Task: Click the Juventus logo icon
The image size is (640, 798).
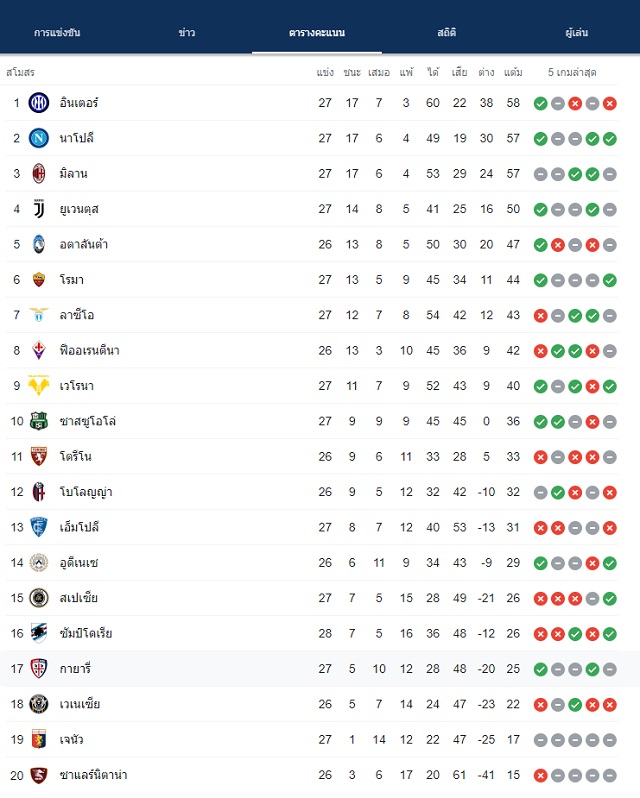Action: tap(39, 209)
